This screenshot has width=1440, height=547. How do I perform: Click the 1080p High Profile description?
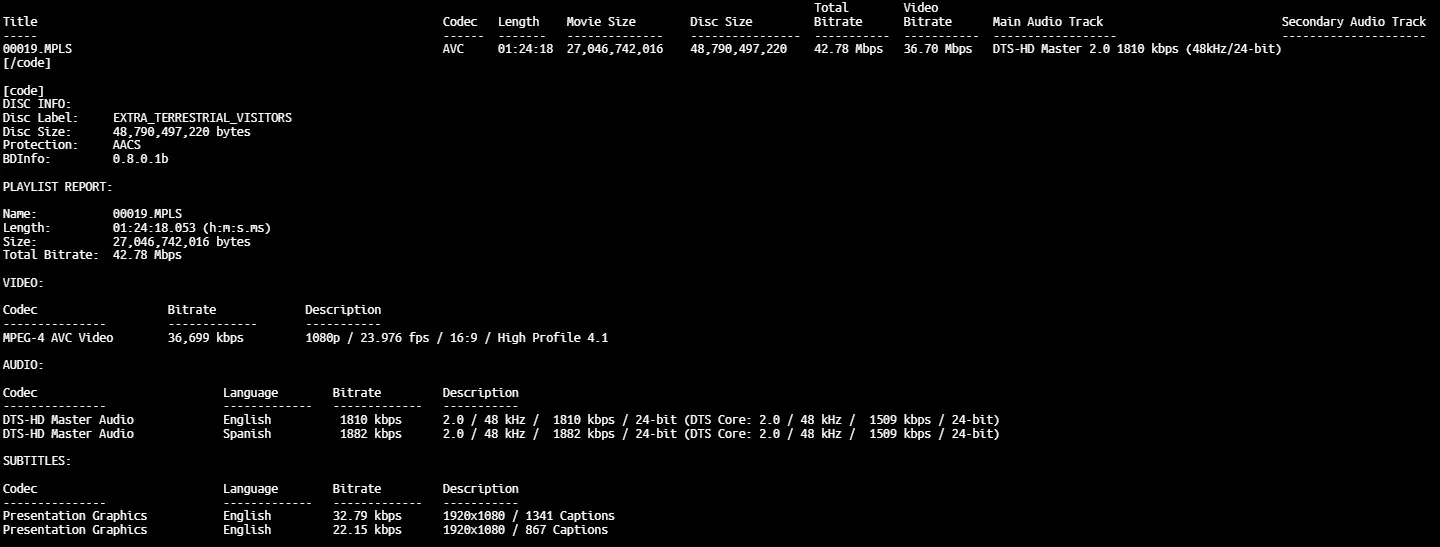coord(456,338)
